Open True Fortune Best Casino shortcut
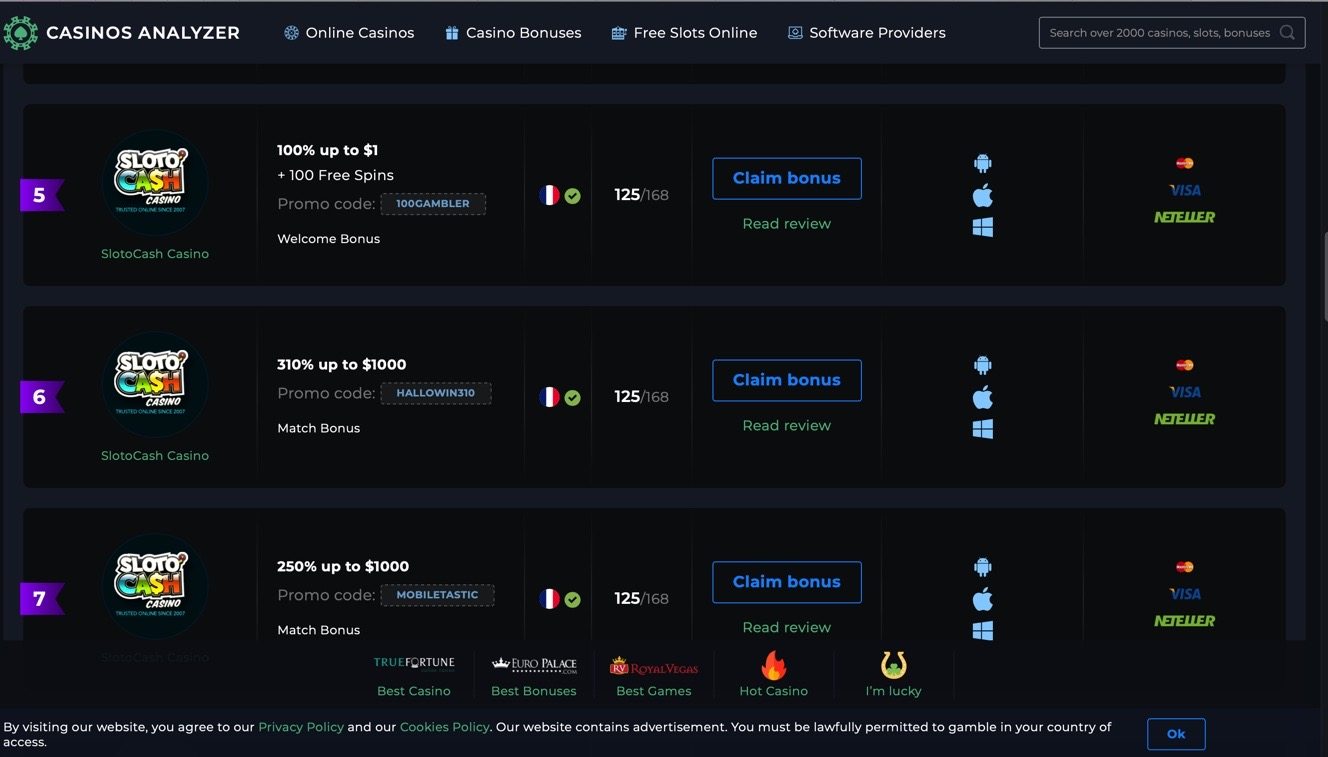This screenshot has height=757, width=1328. click(414, 675)
